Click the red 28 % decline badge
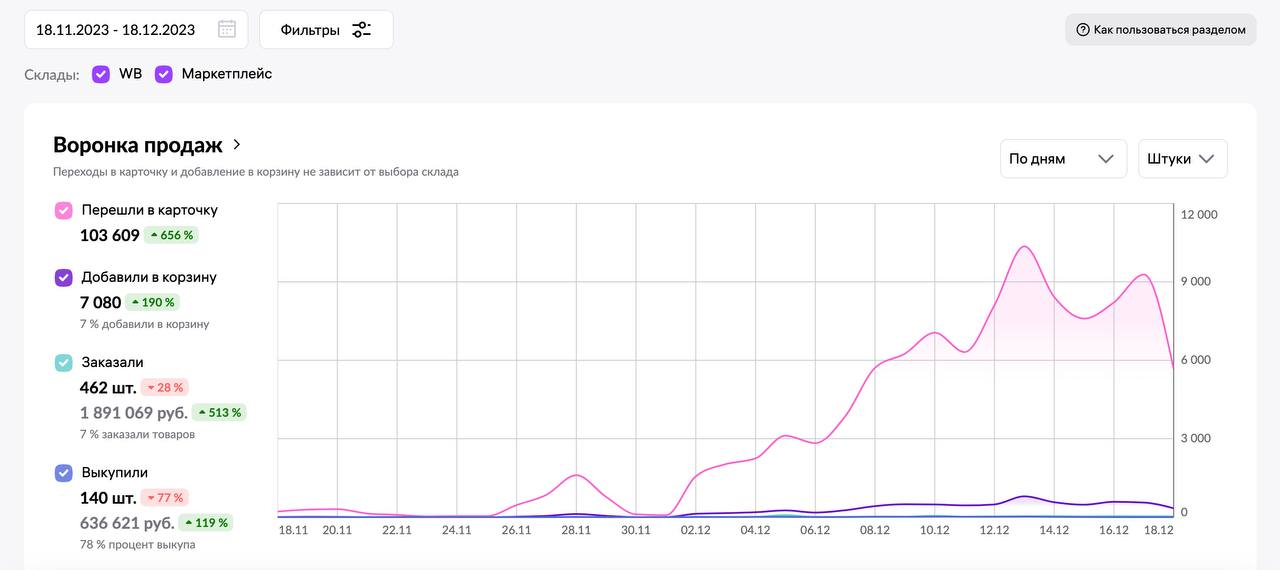Viewport: 1280px width, 570px height. [x=165, y=387]
